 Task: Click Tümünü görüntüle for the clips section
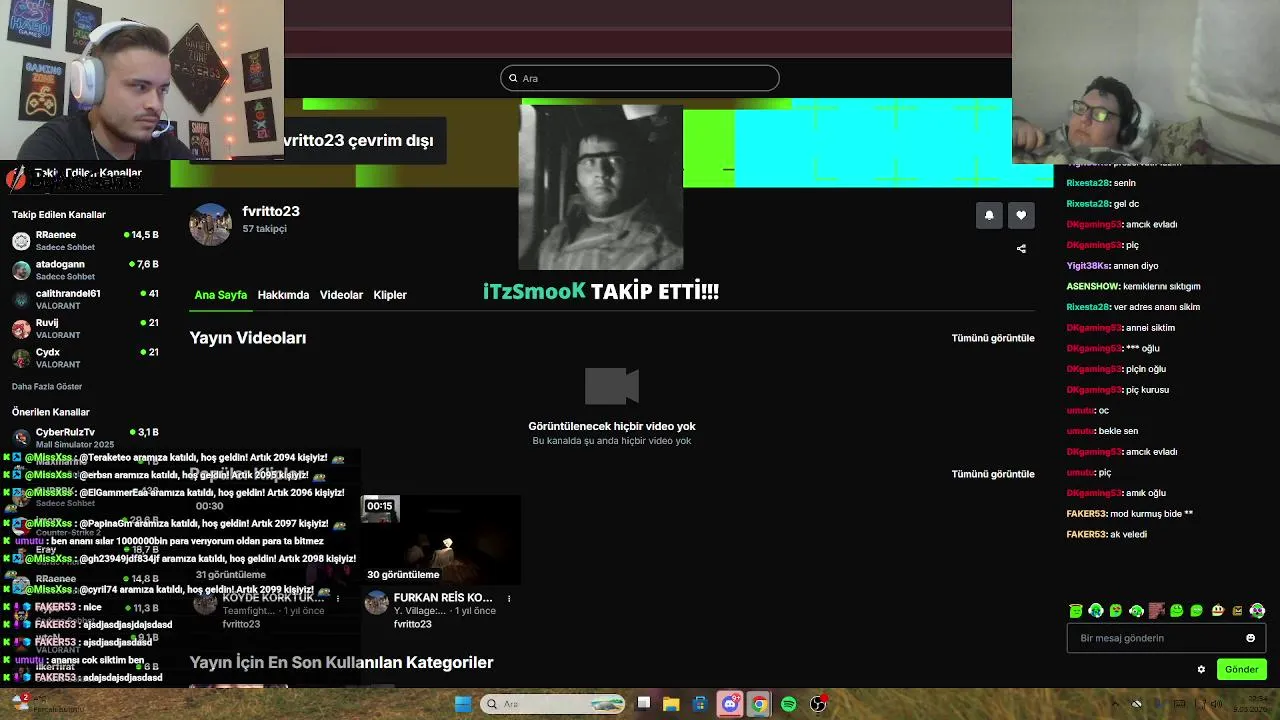pyautogui.click(x=993, y=474)
